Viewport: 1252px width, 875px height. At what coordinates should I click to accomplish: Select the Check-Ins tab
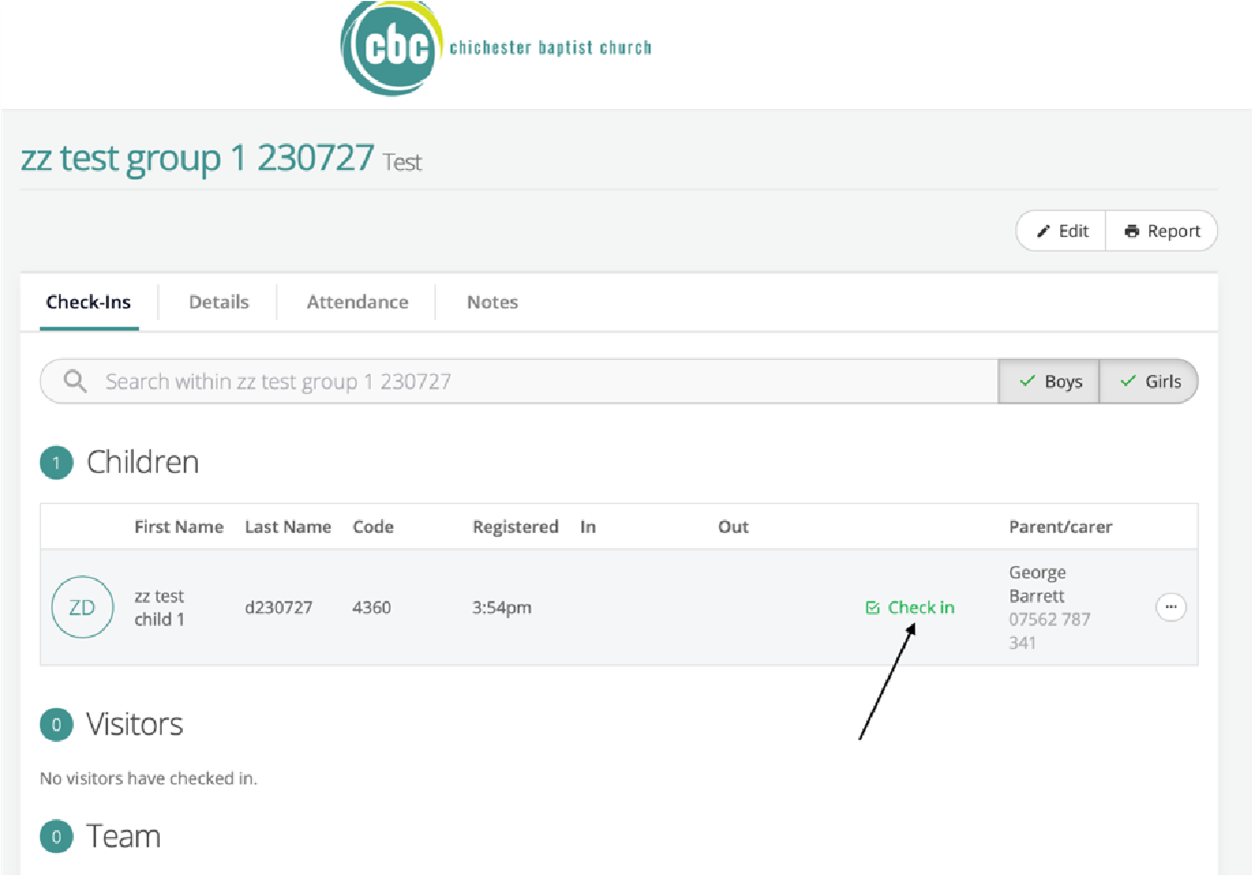point(88,302)
